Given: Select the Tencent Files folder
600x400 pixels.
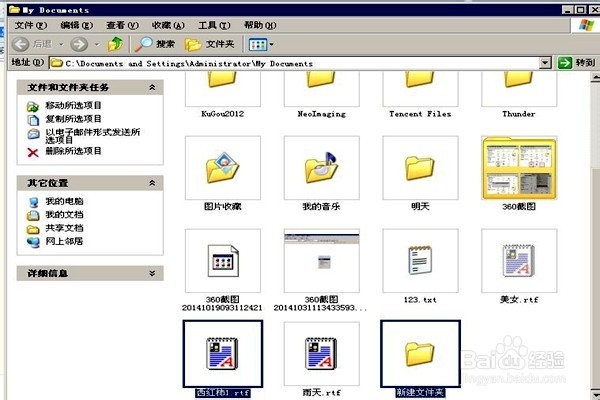Looking at the screenshot, I should (x=420, y=94).
